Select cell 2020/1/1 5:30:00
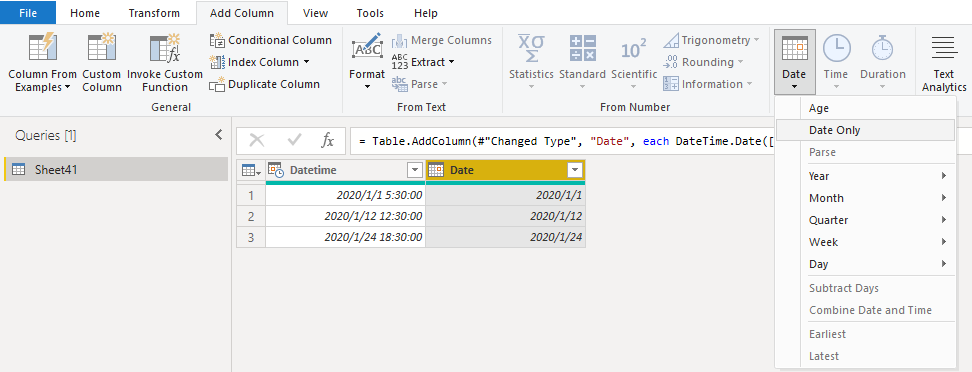This screenshot has height=372, width=972. (346, 195)
